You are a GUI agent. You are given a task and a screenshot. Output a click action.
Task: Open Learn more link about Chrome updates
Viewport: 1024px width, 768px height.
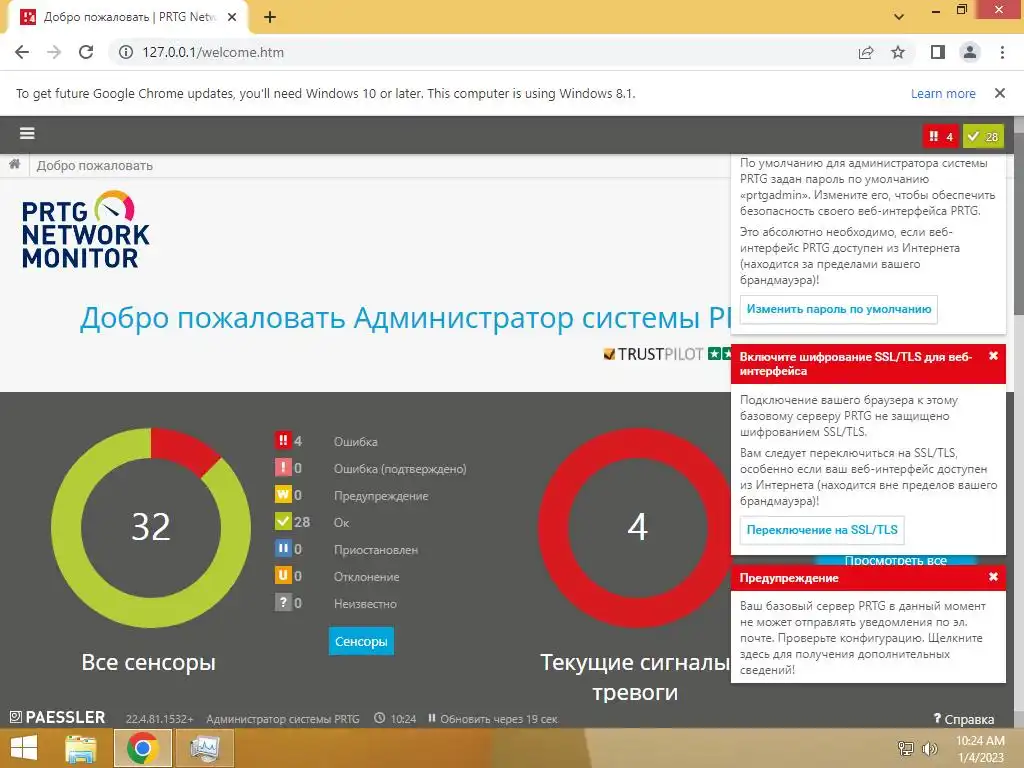[943, 93]
